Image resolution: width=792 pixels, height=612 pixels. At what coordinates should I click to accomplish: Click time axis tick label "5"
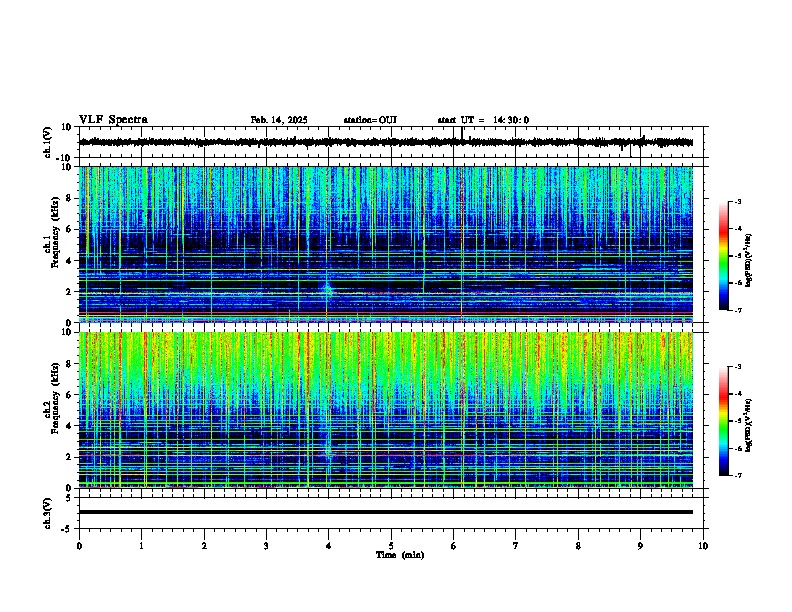coord(391,546)
